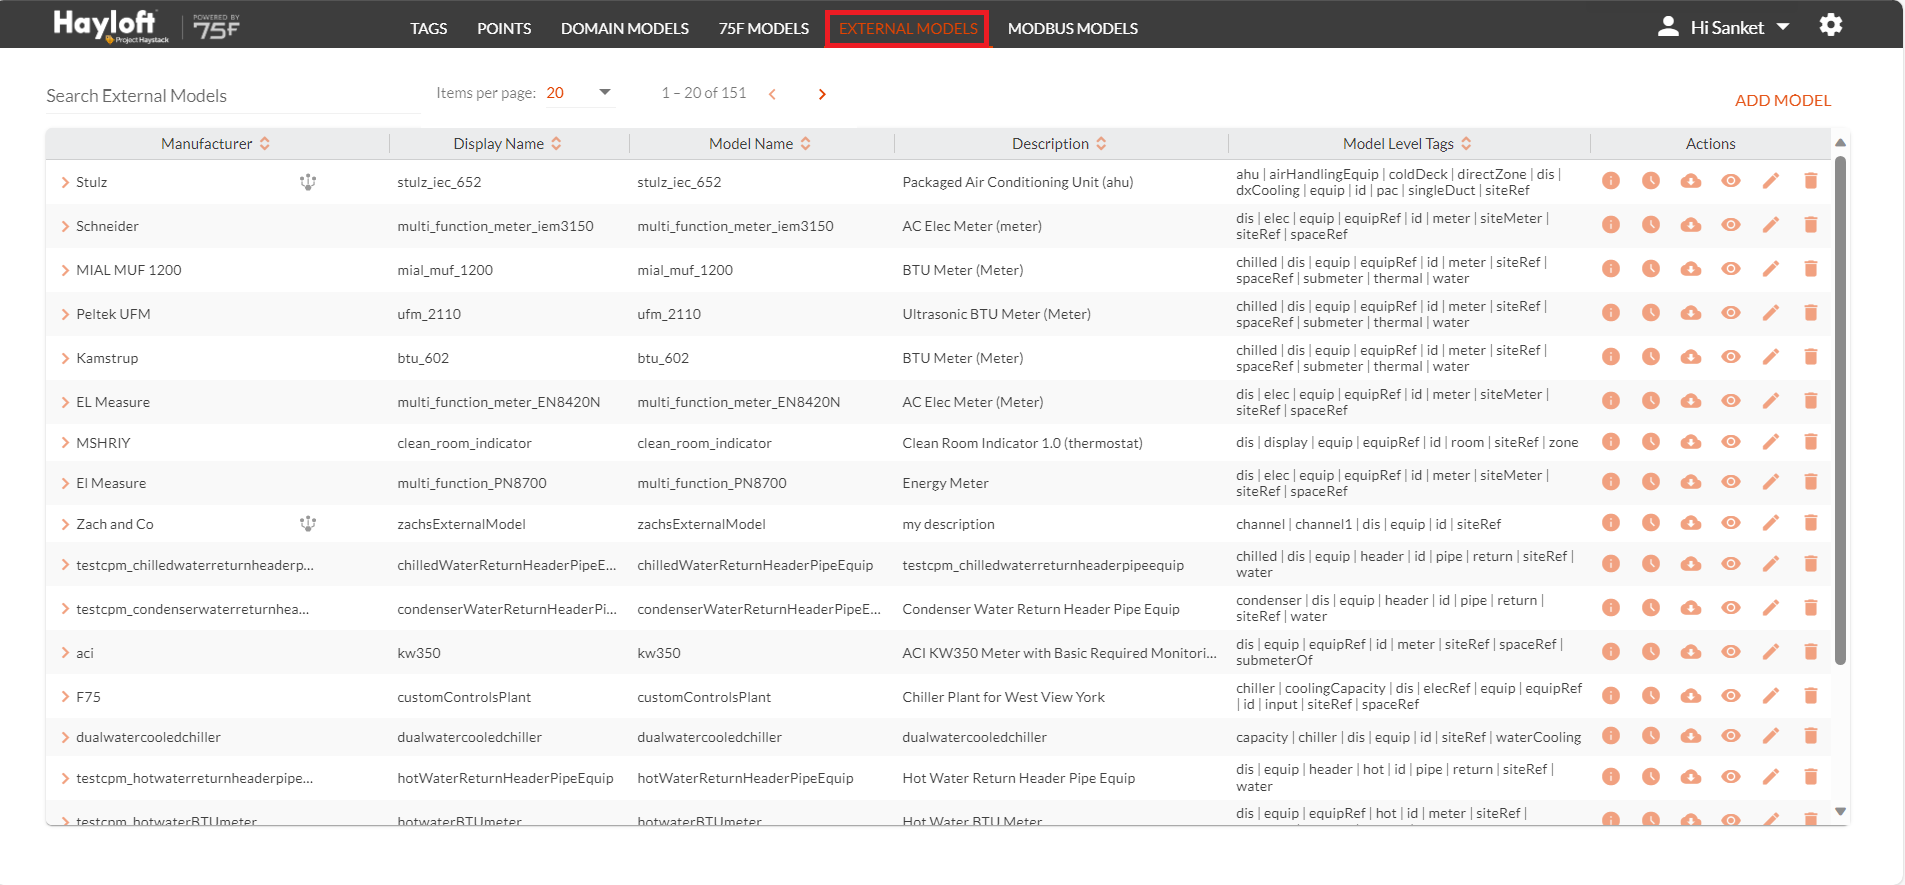Image resolution: width=1905 pixels, height=885 pixels.
Task: Go to the previous page of models
Action: click(772, 94)
